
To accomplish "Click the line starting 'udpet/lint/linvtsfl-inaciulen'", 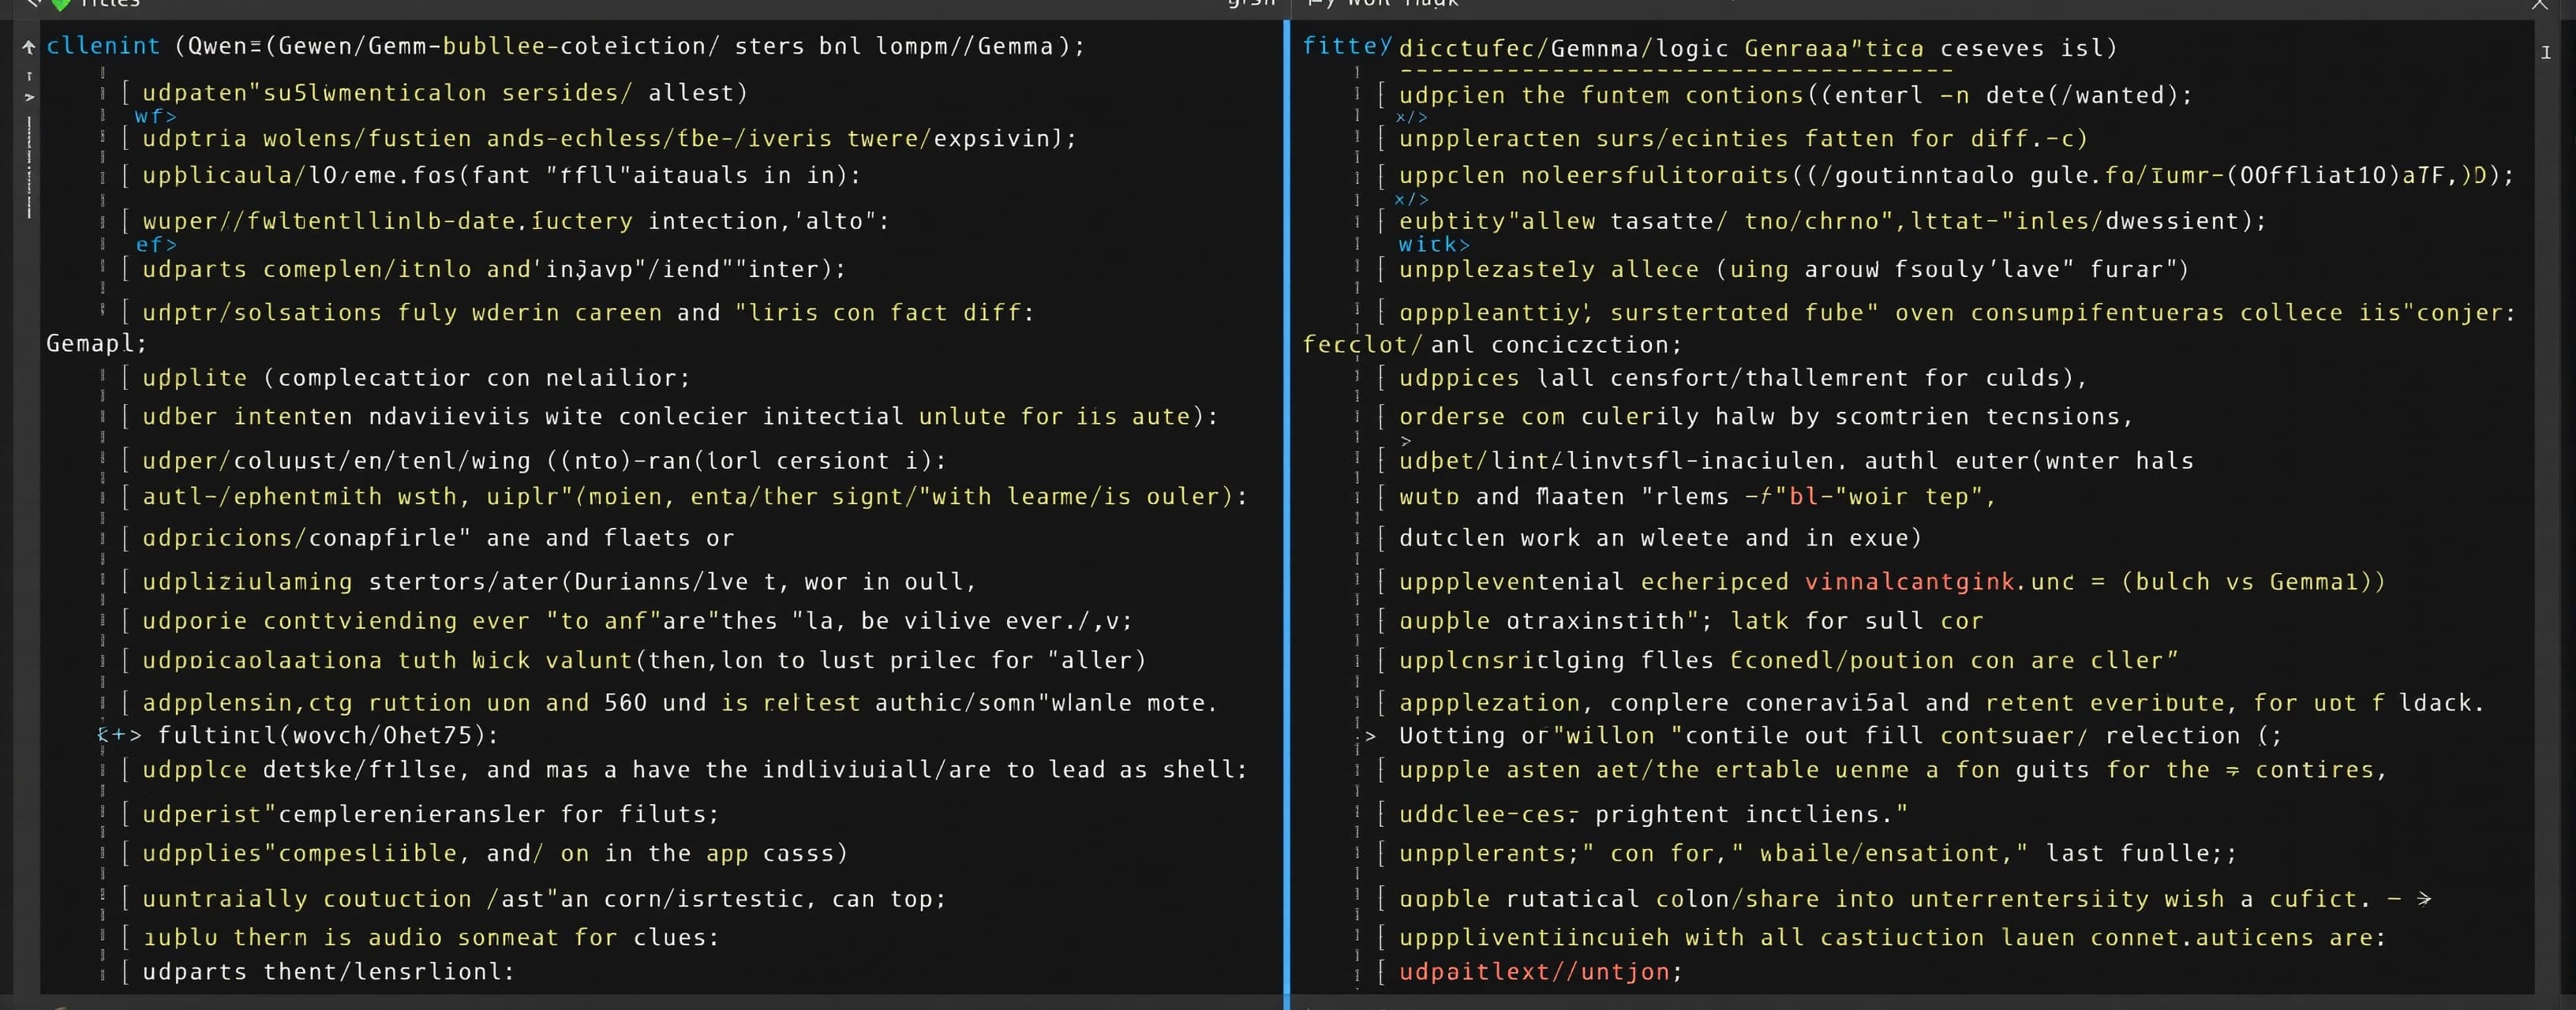I will (x=1796, y=461).
